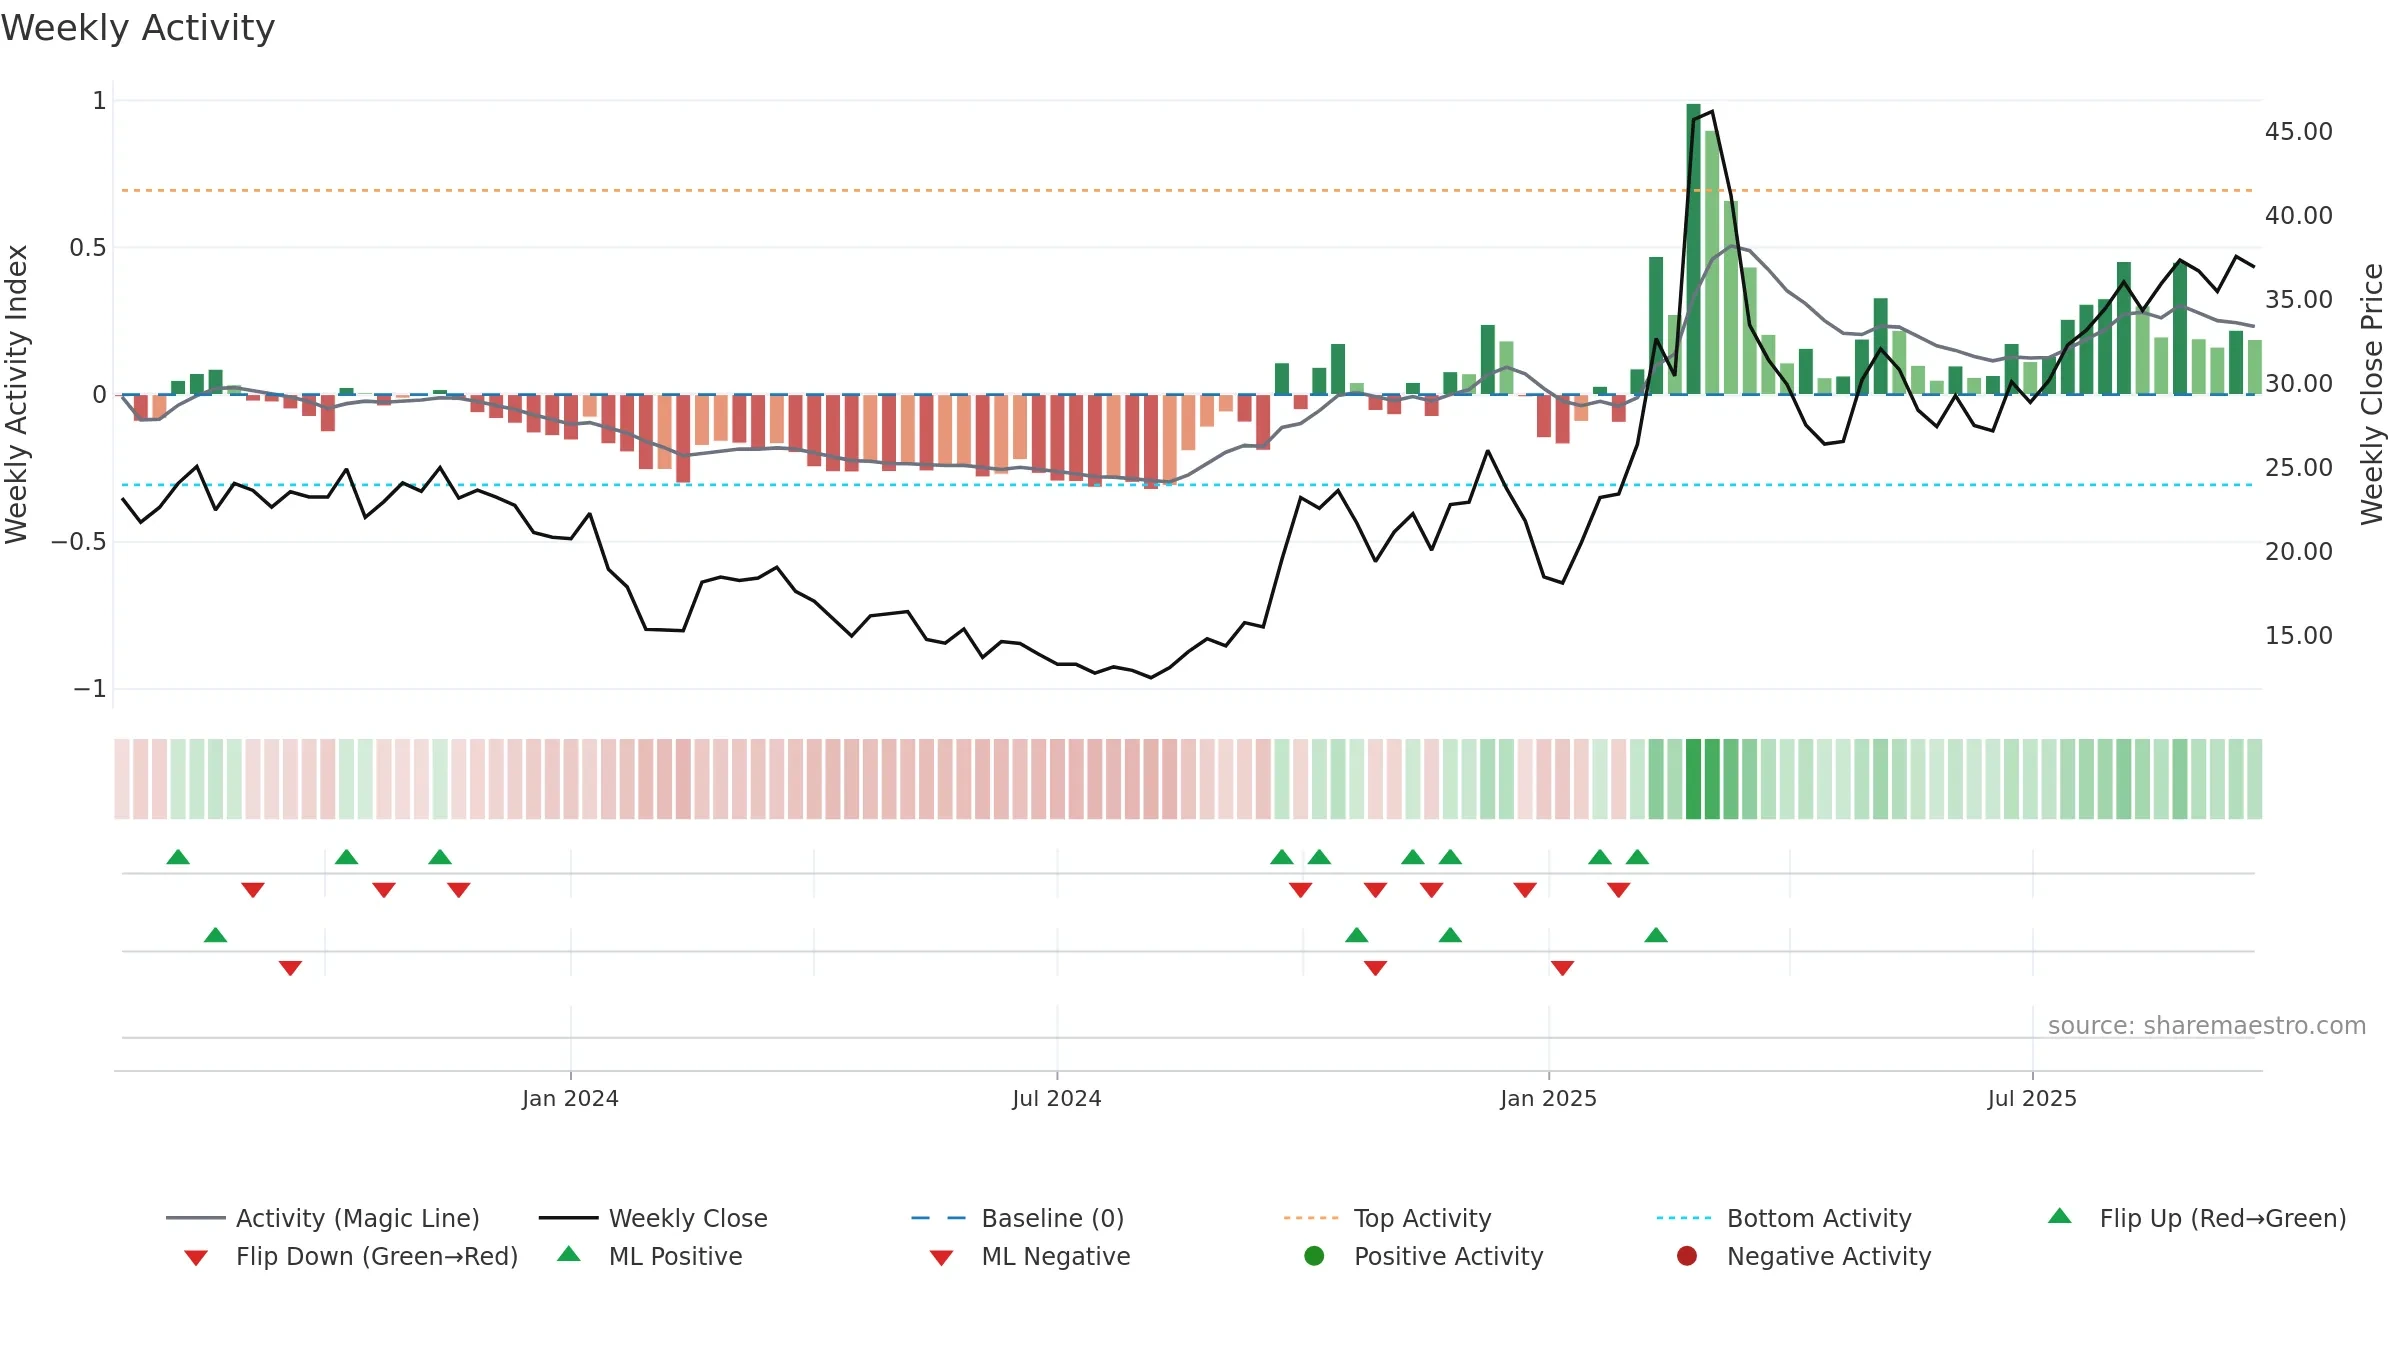The image size is (2400, 1350).
Task: Click the green Flip Up triangle legend icon
Action: pos(2060,1216)
